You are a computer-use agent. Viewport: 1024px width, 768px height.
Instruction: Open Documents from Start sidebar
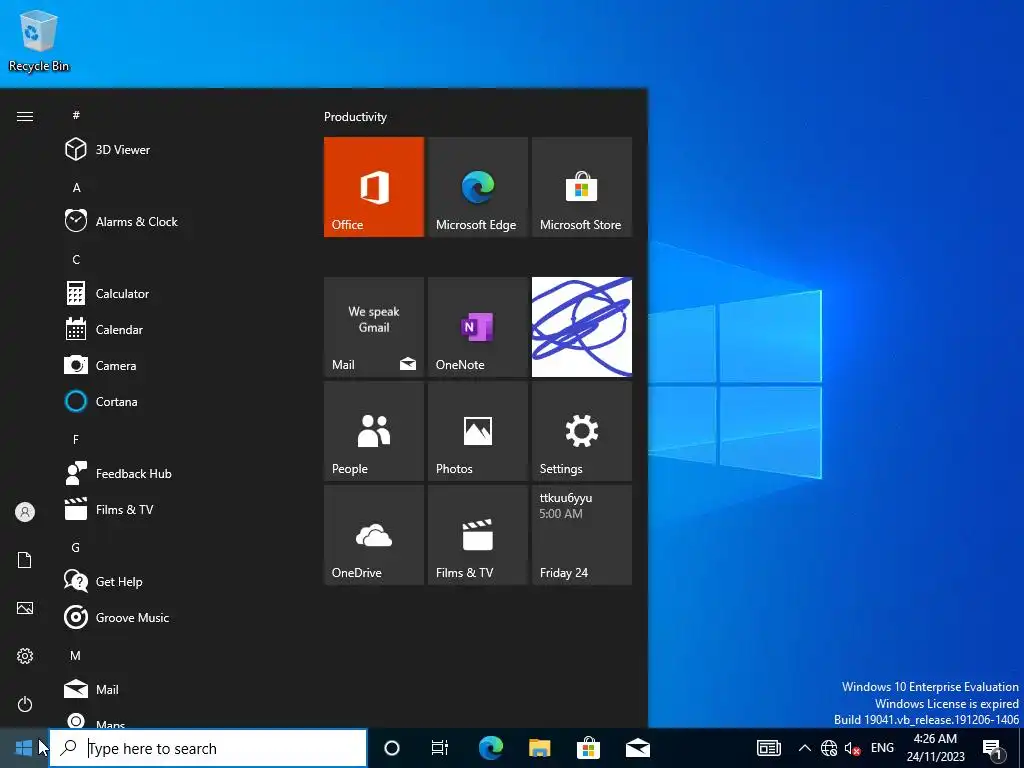click(25, 560)
